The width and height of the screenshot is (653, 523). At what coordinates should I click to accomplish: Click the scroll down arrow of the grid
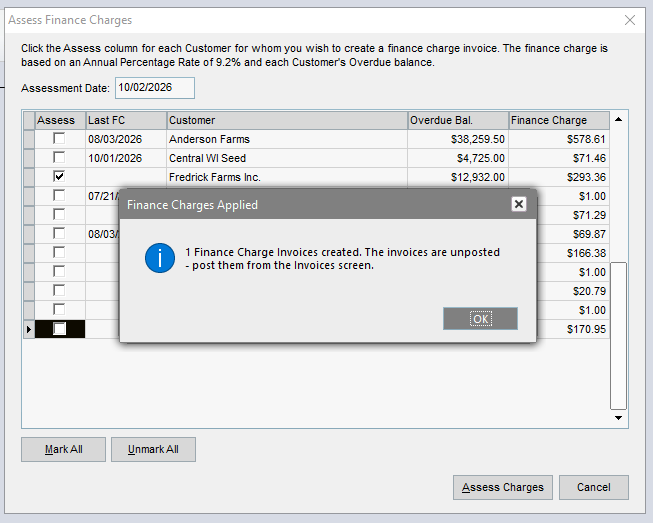tap(618, 418)
